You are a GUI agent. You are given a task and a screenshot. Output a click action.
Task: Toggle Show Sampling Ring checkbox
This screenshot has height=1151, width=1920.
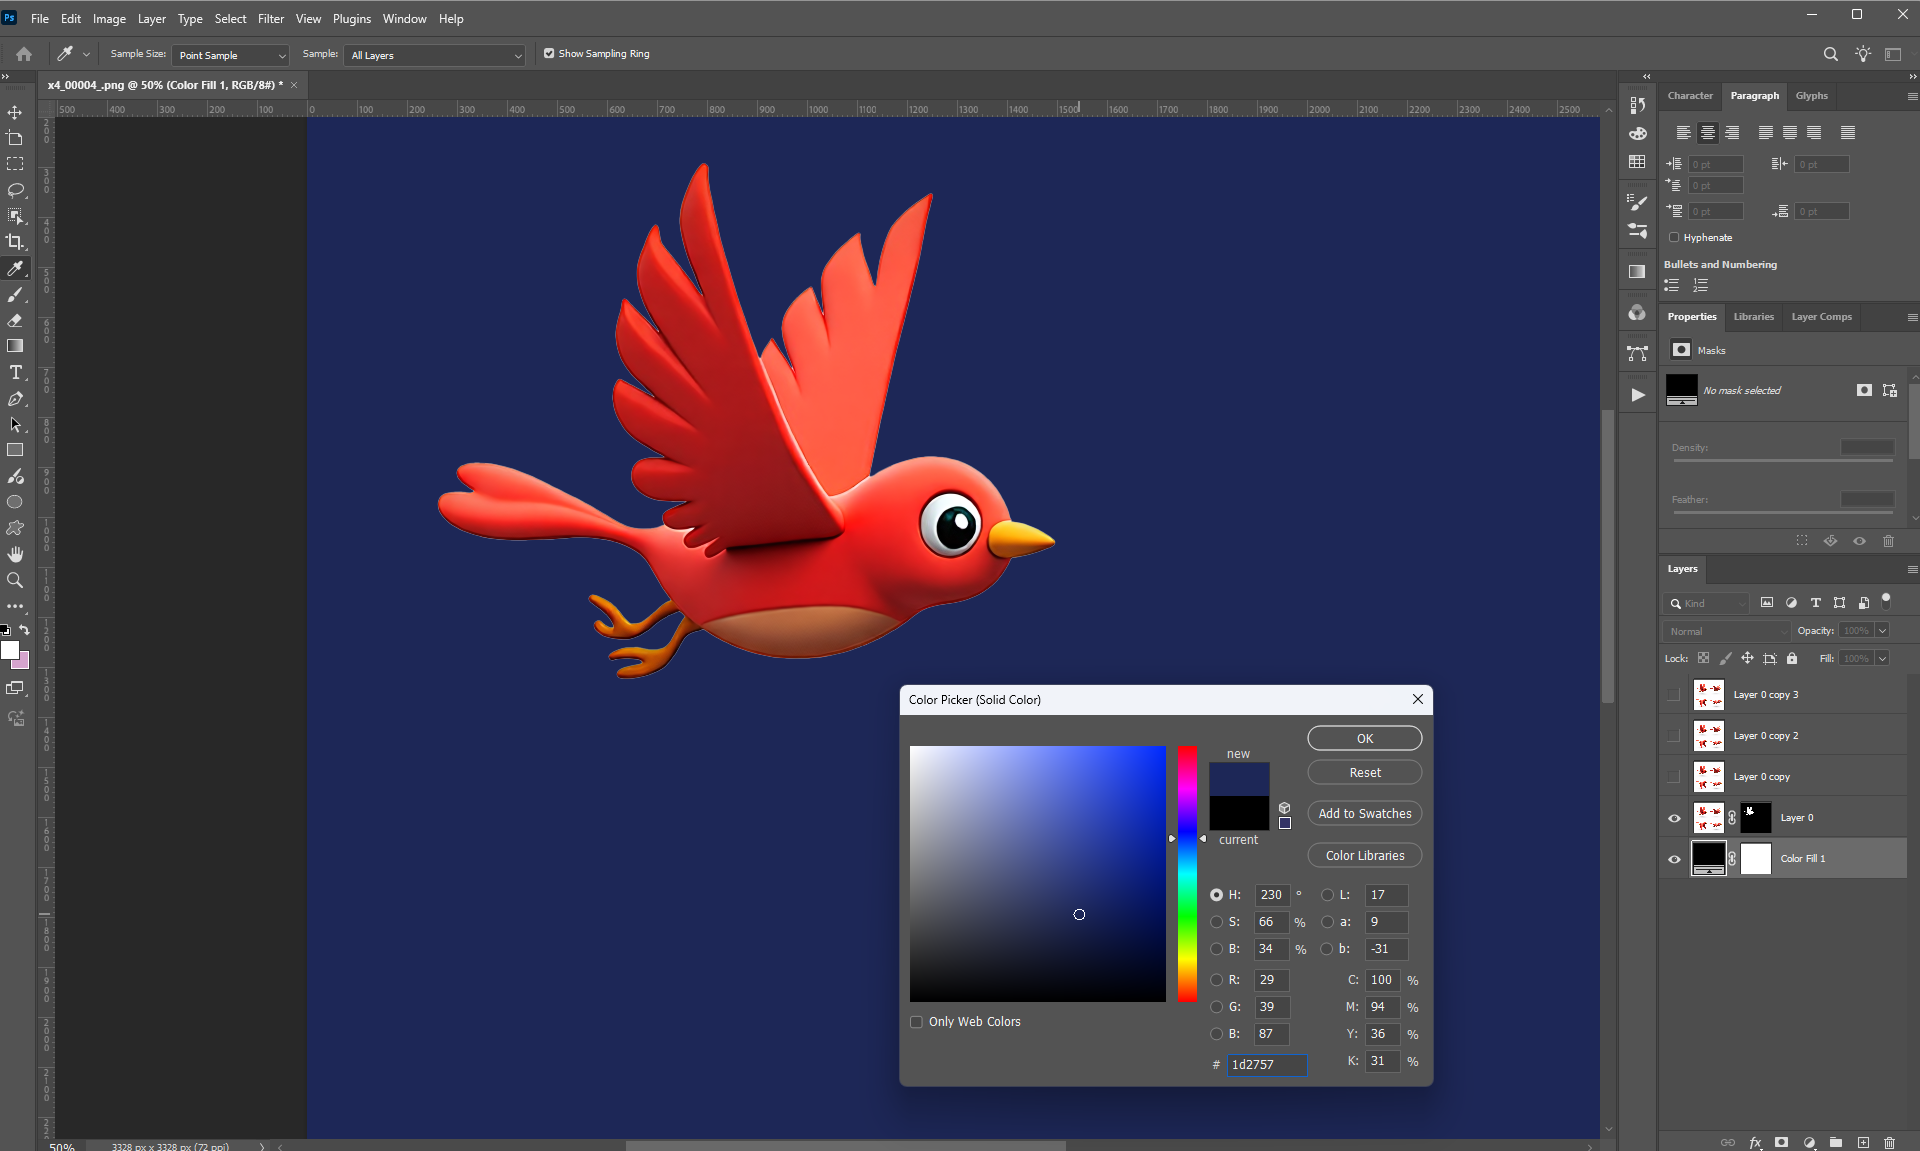tap(549, 54)
